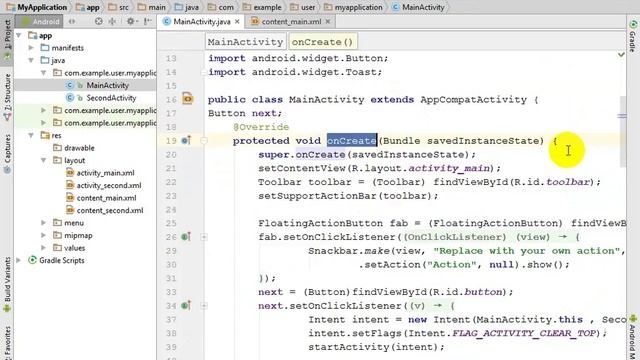Open the Captures tool window
Screen dimensions: 640x360
point(7,153)
